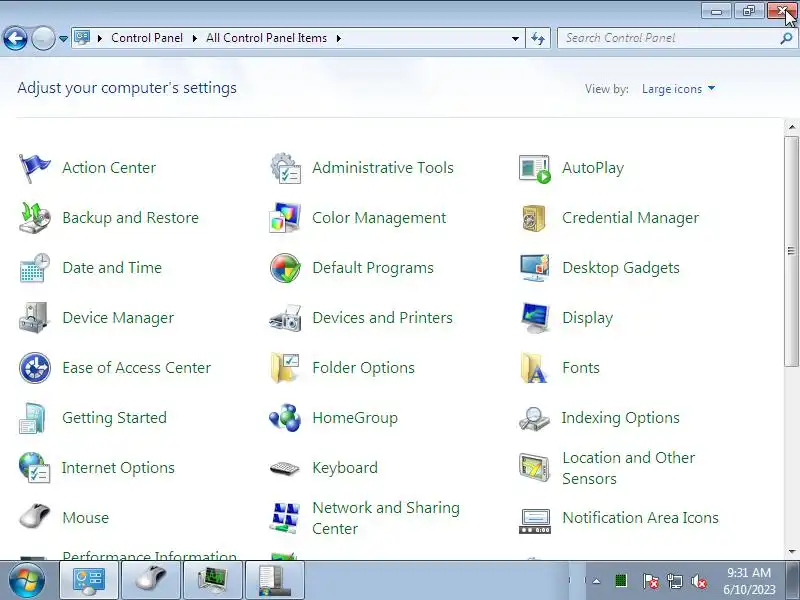Expand the arrow after Control Panel breadcrumb

[194, 38]
